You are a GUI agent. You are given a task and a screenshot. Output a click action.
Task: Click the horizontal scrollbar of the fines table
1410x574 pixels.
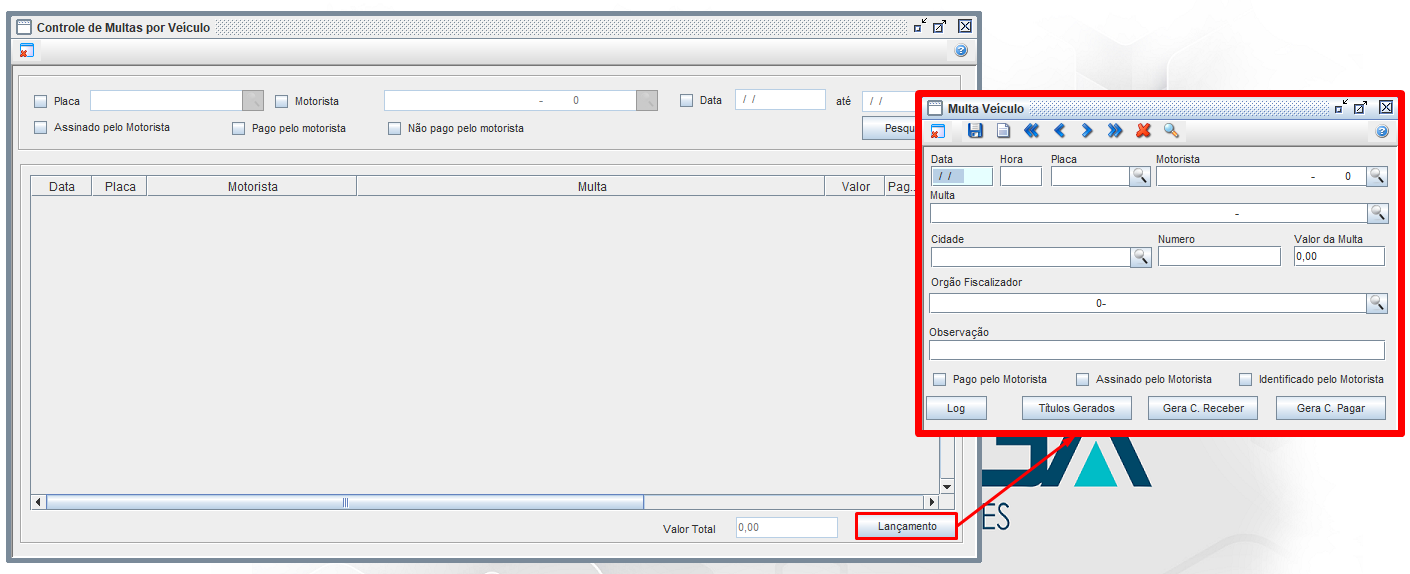tap(345, 502)
